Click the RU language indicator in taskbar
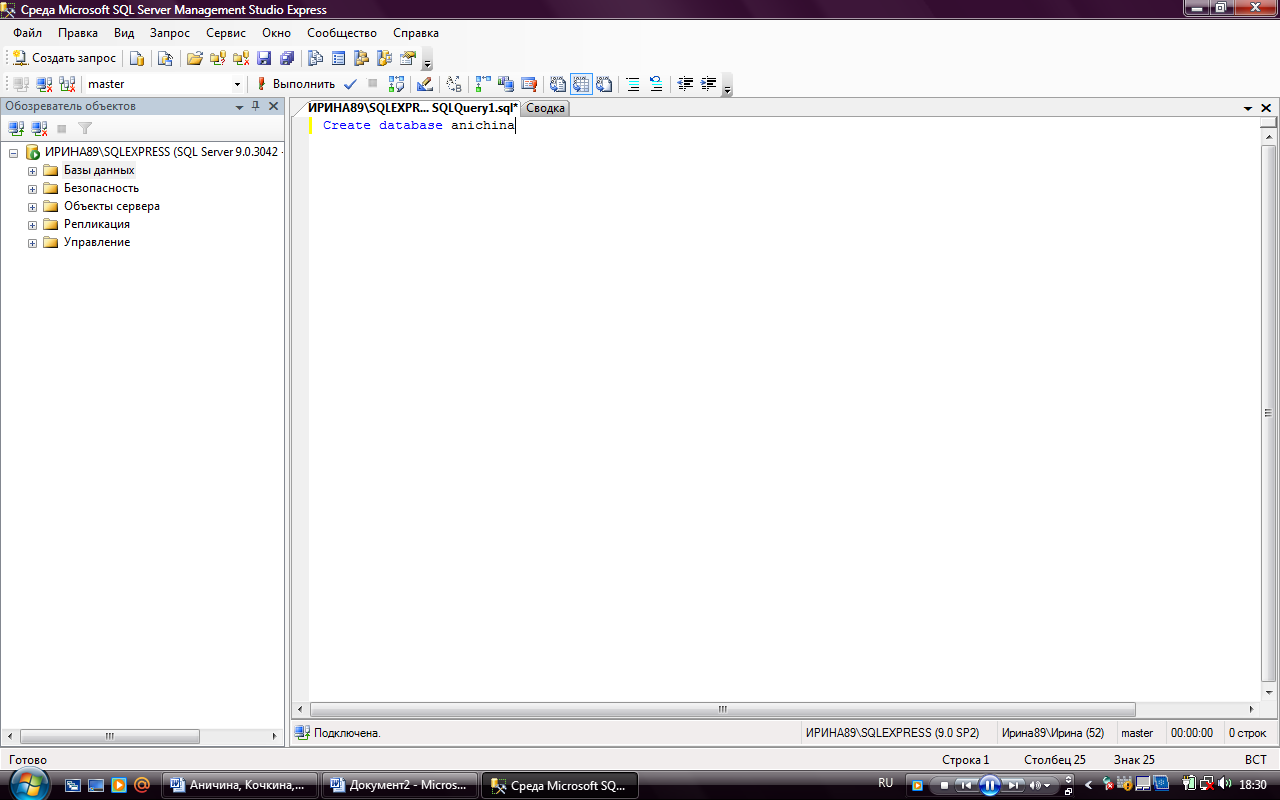The height and width of the screenshot is (800, 1280). 885,783
